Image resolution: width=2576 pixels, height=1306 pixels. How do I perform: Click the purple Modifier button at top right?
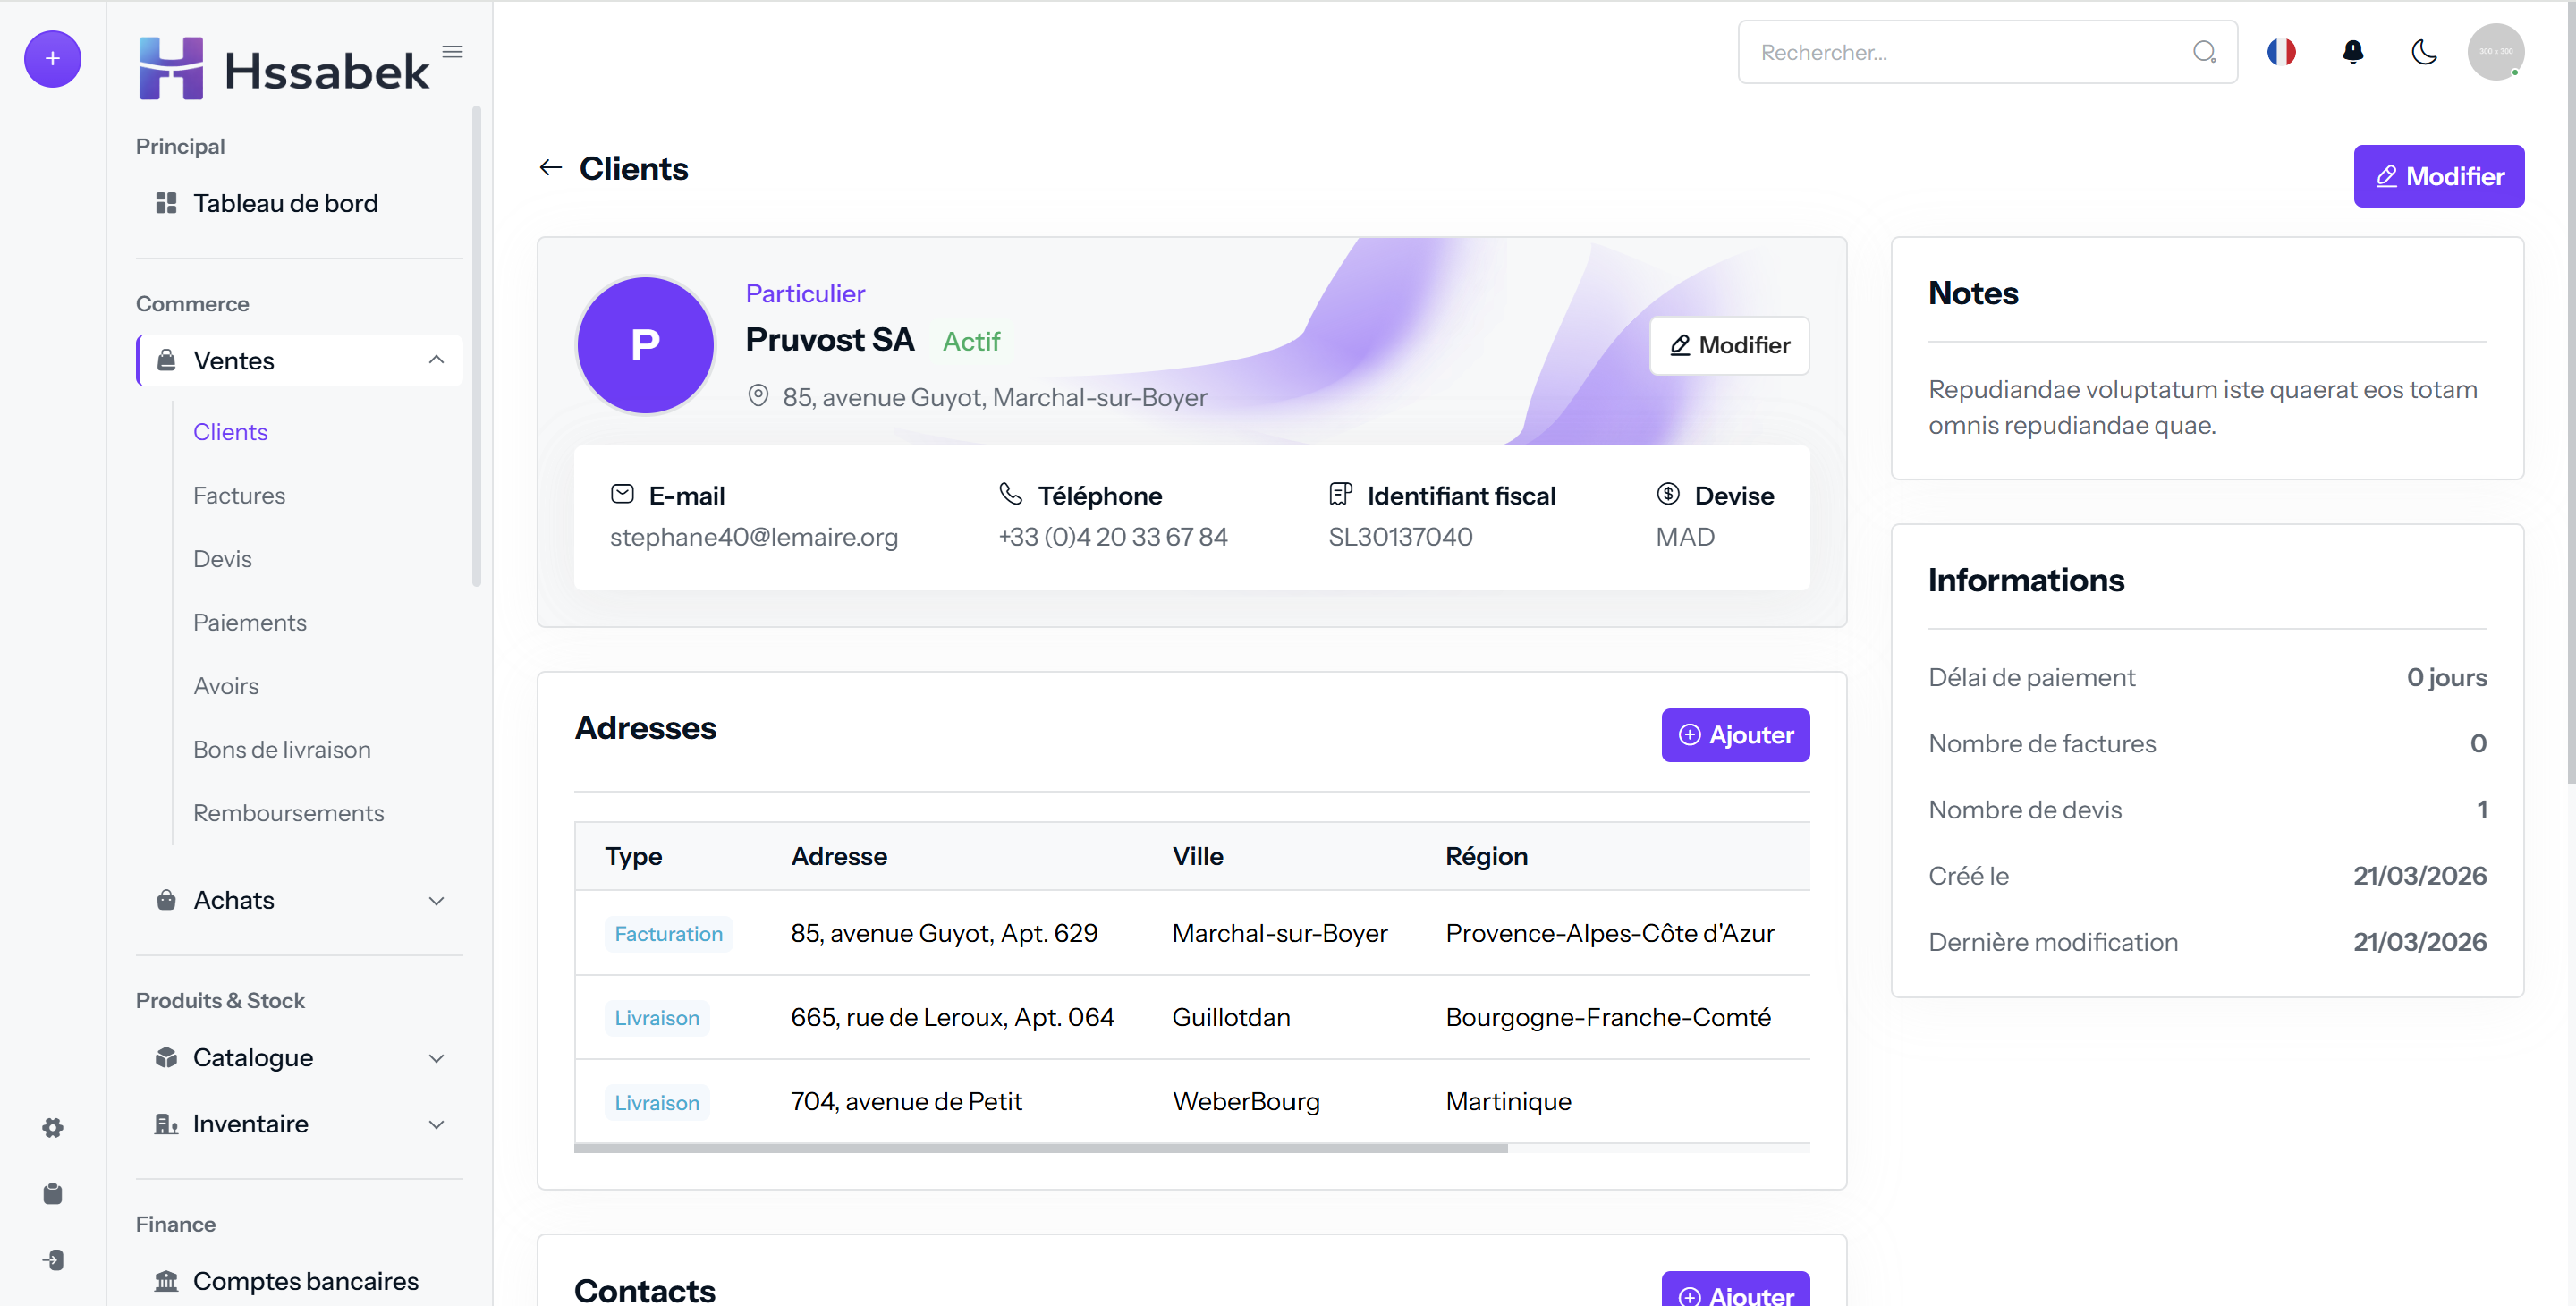pyautogui.click(x=2438, y=176)
